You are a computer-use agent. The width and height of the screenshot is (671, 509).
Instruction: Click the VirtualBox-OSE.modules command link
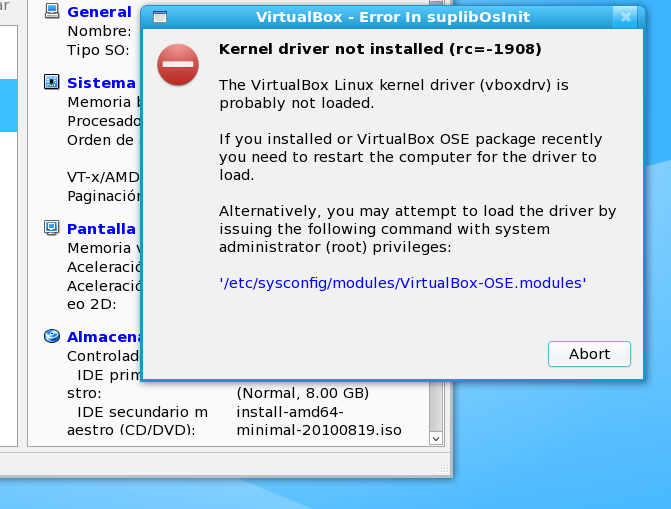pyautogui.click(x=403, y=283)
